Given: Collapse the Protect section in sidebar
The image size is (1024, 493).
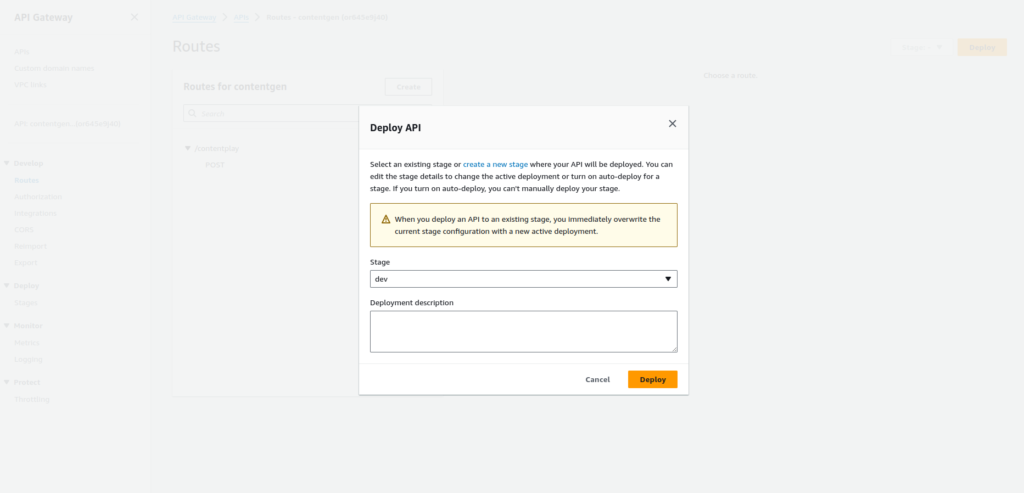Looking at the screenshot, I should [x=7, y=382].
